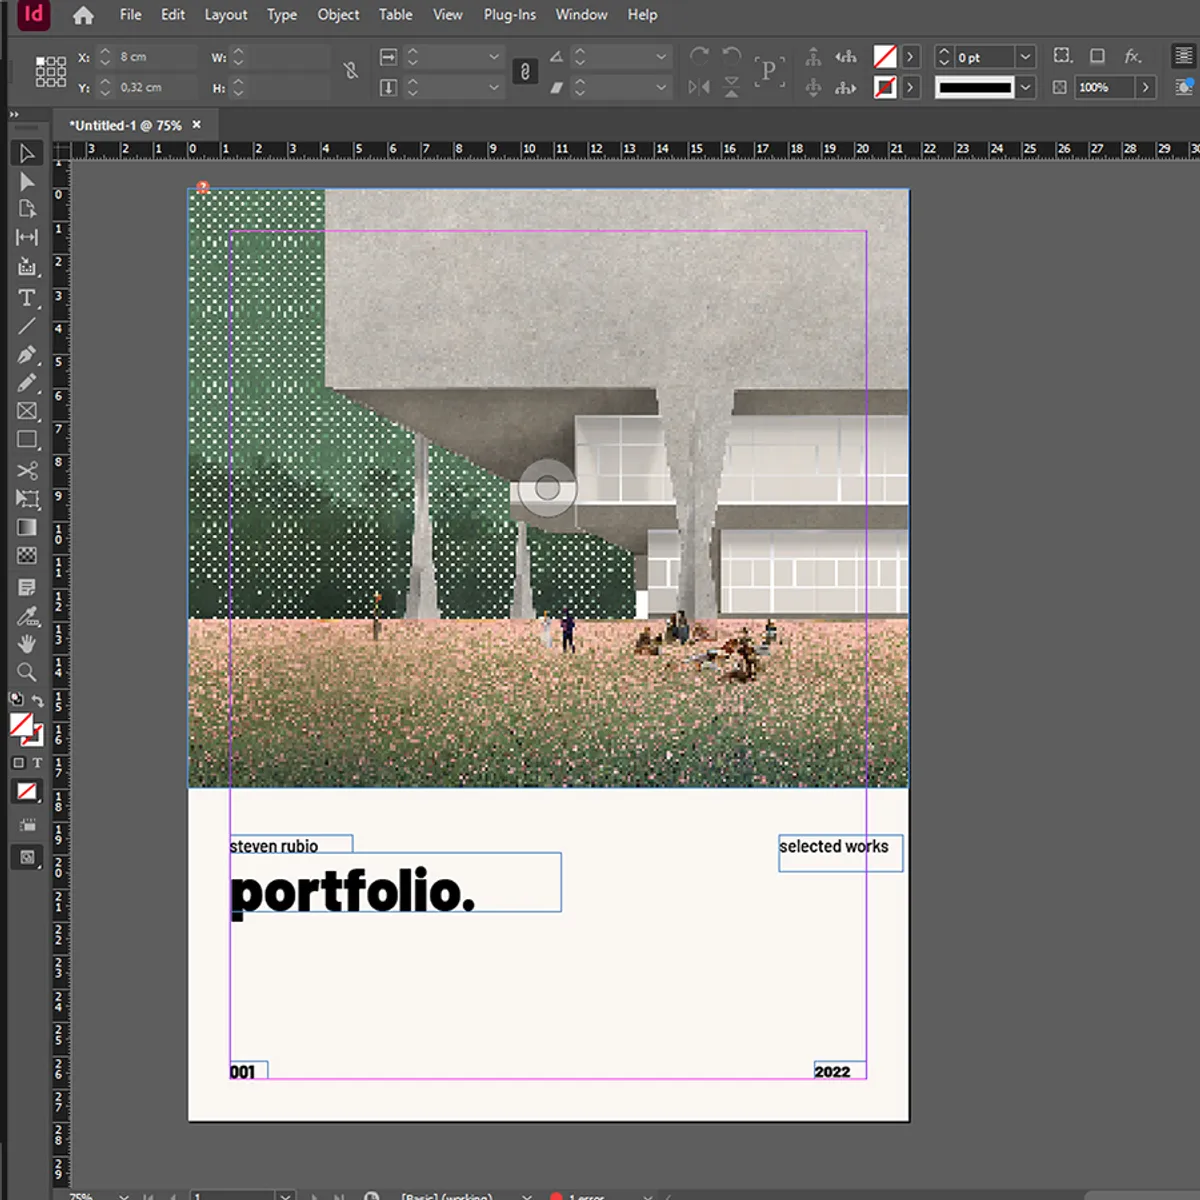The width and height of the screenshot is (1200, 1200).
Task: Open the effects fx menu in control panel
Action: (x=1133, y=56)
